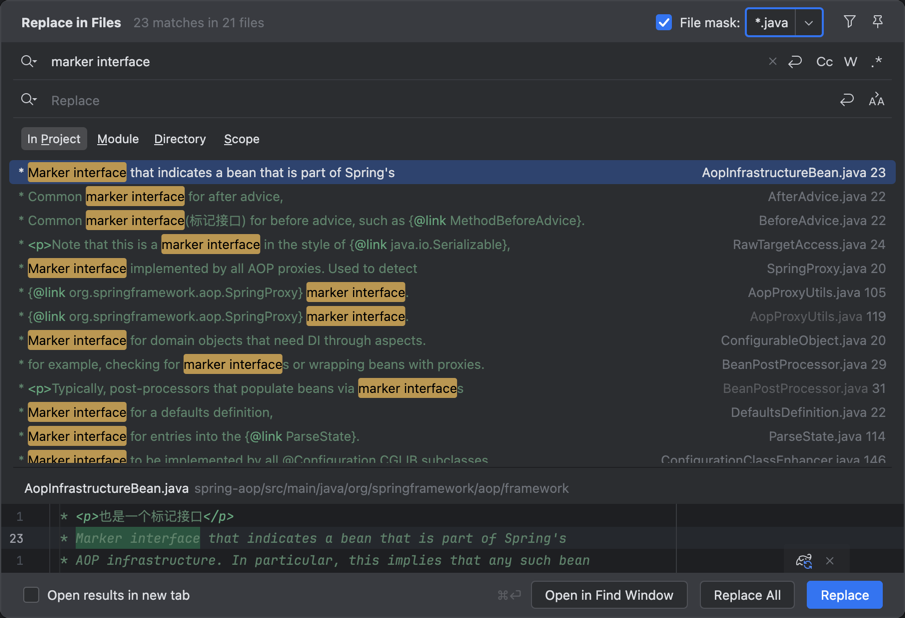
Task: Toggle Words (W) whole-word matching
Action: pyautogui.click(x=850, y=62)
